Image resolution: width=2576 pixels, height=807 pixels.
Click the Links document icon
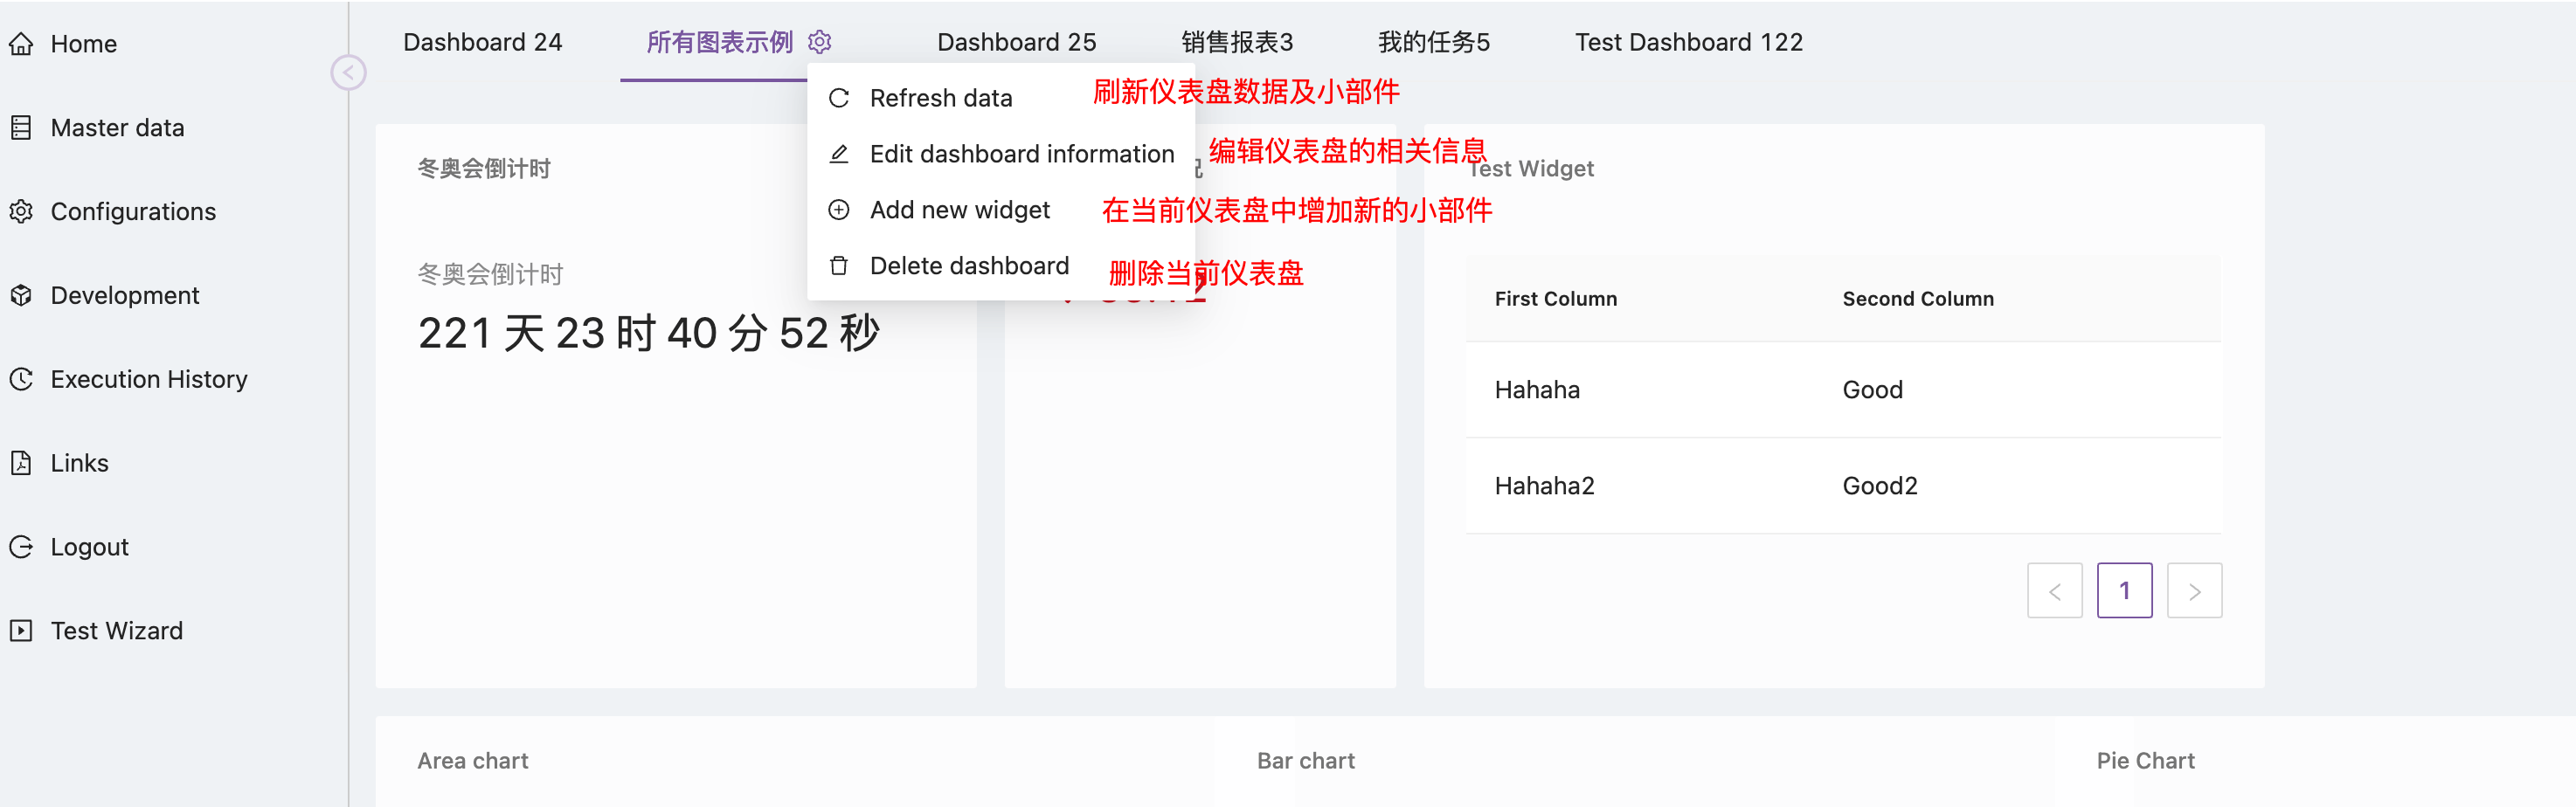tap(21, 463)
